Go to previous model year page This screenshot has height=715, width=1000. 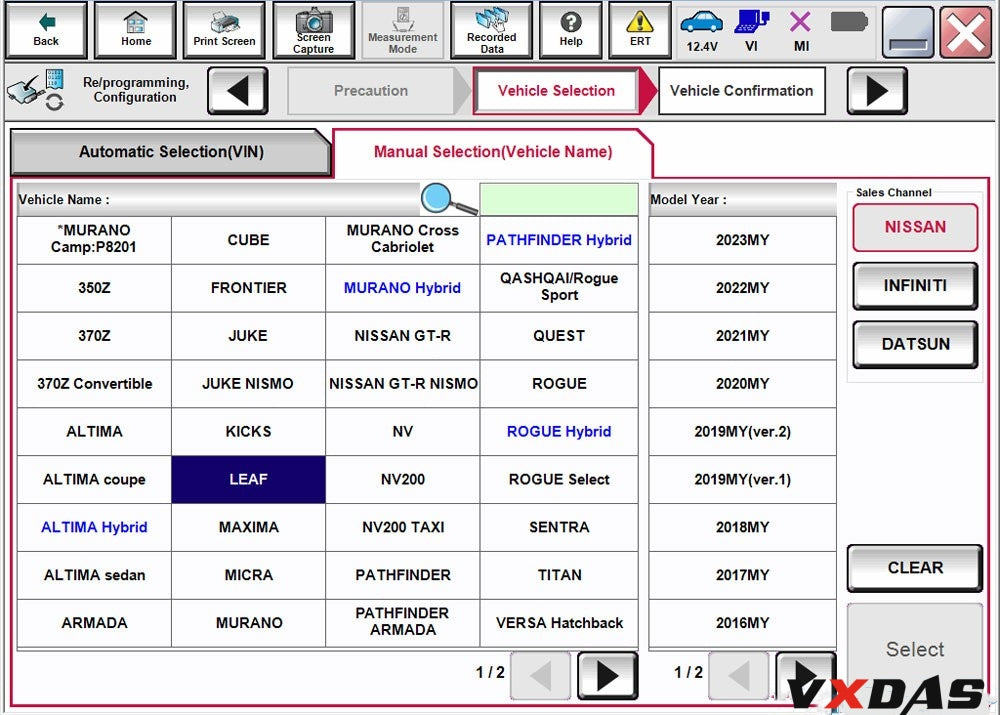coord(739,675)
